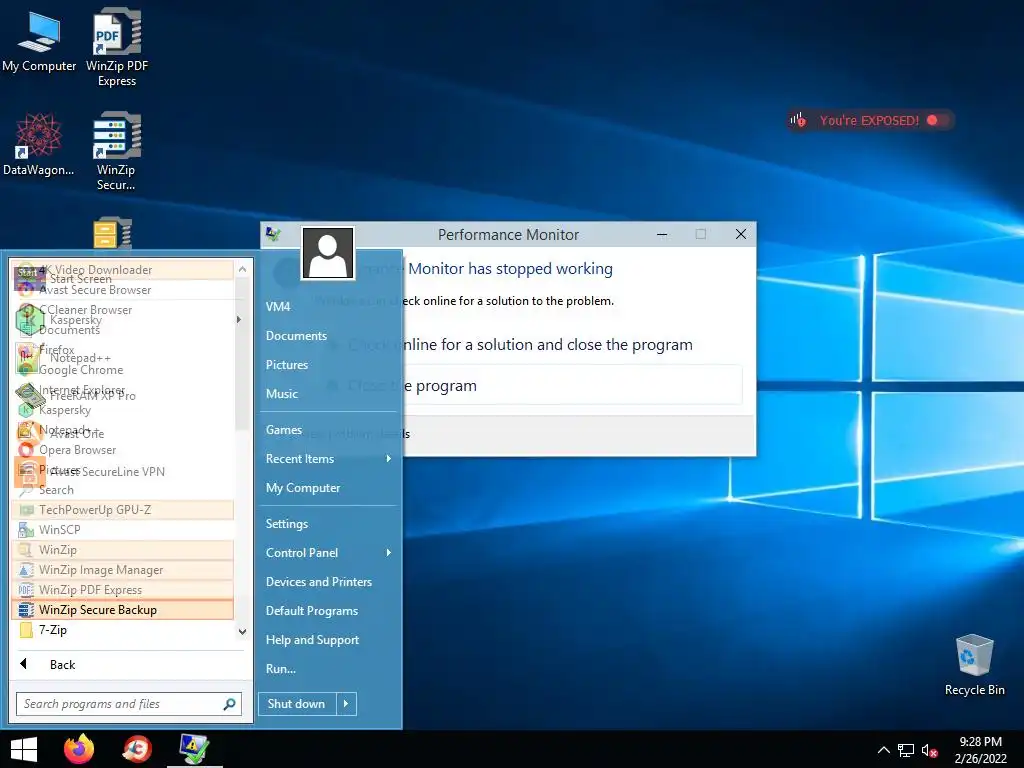Screen dimensions: 1024x768
Task: Click the Performance Monitor title bar icon
Action: coord(274,234)
